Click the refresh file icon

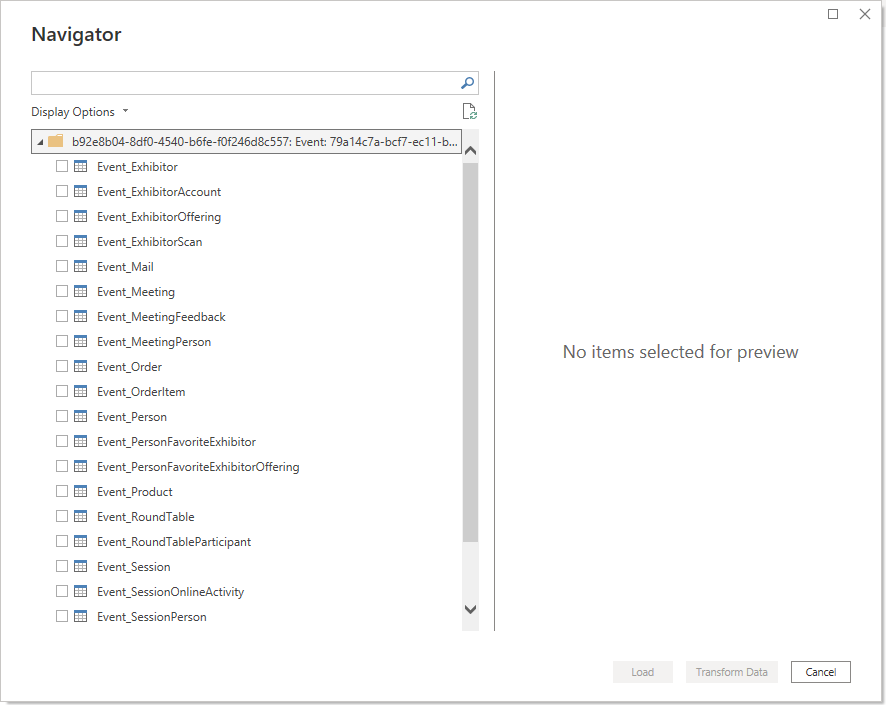tap(470, 111)
